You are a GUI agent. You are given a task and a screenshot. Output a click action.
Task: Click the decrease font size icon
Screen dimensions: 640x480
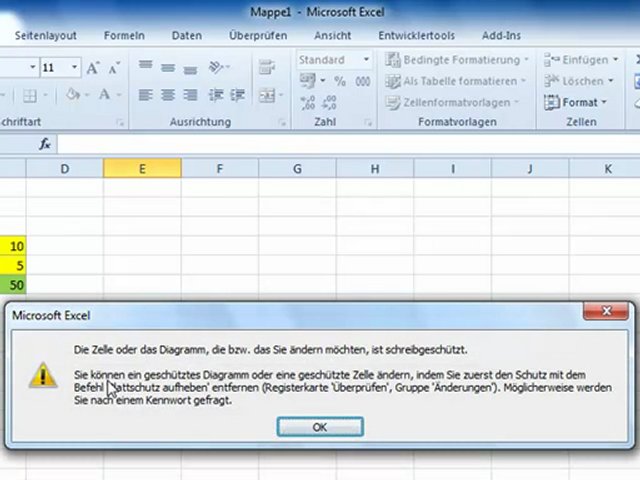click(114, 68)
